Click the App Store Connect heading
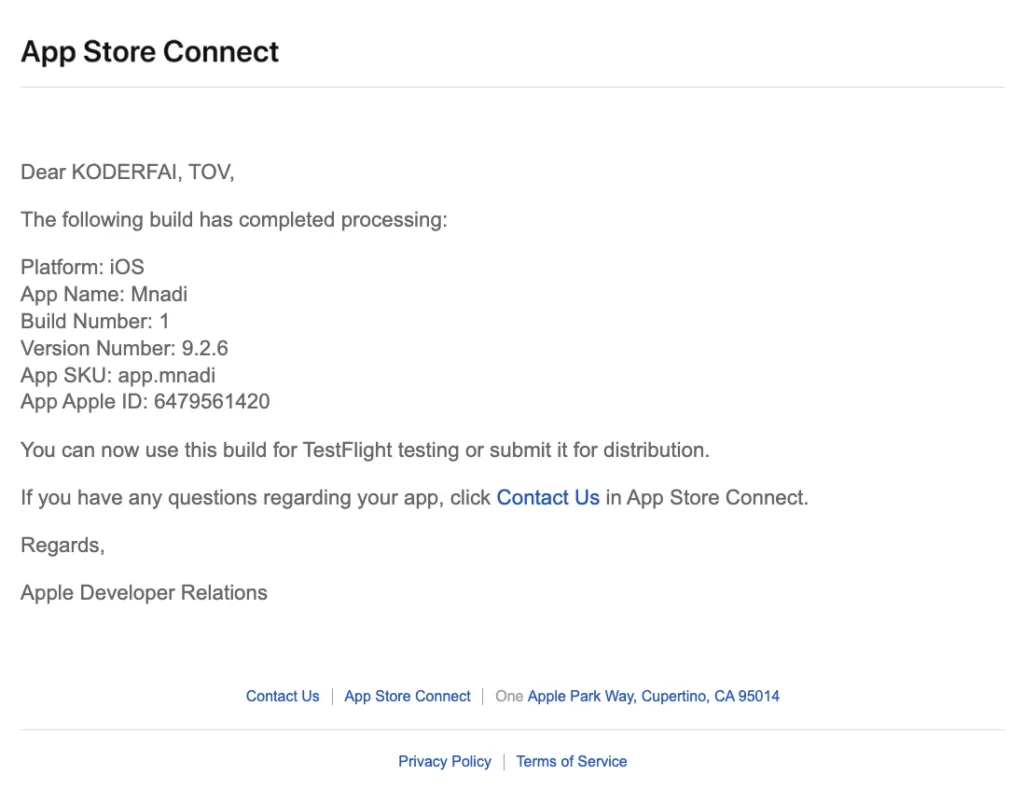The height and width of the screenshot is (789, 1024). click(149, 51)
